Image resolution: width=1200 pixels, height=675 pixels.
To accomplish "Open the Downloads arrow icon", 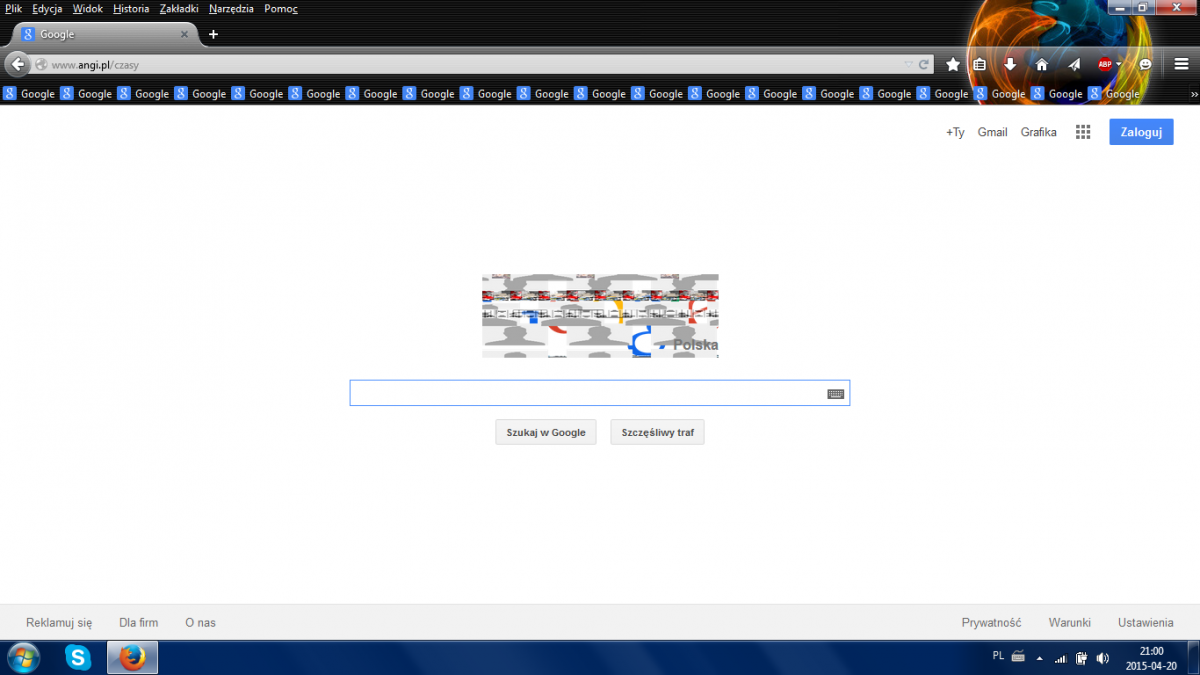I will [x=1010, y=64].
